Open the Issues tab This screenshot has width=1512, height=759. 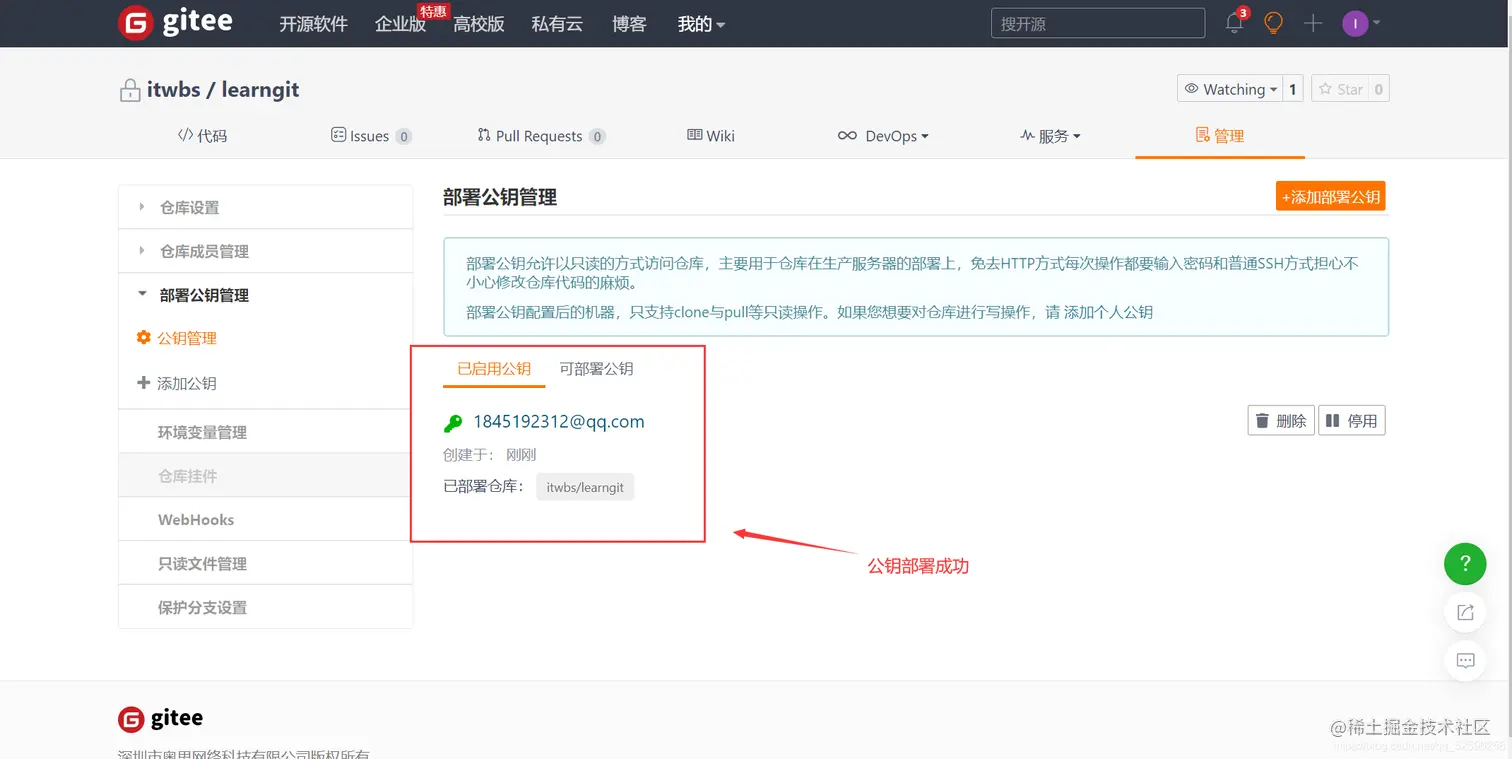[x=371, y=136]
